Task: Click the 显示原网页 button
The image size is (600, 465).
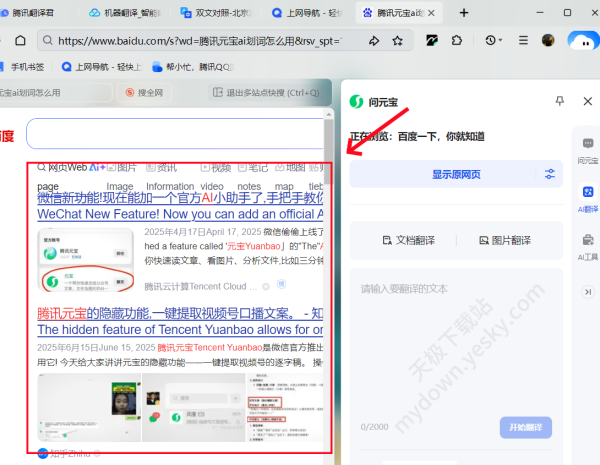Action: [x=456, y=174]
